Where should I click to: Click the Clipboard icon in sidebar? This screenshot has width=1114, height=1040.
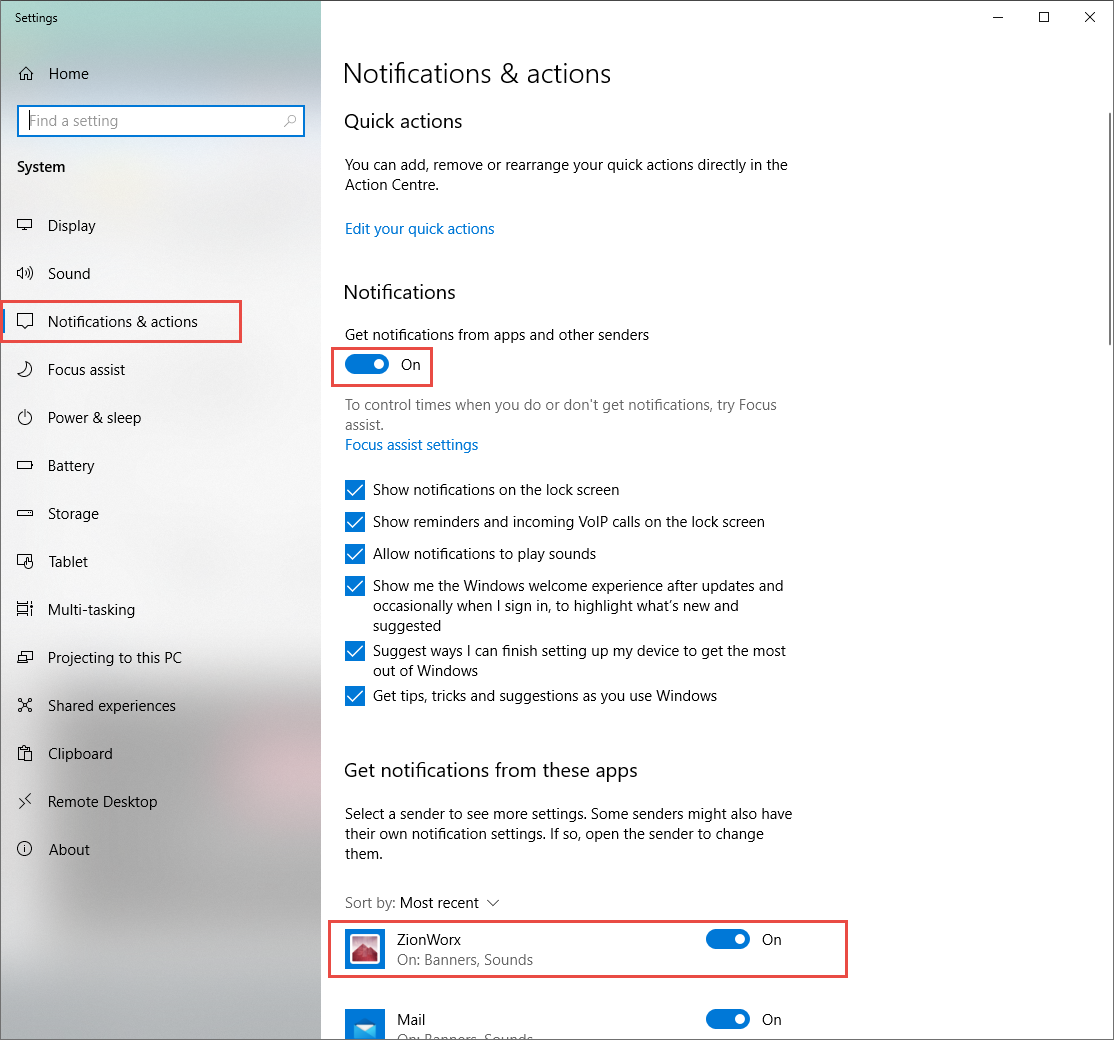pyautogui.click(x=25, y=753)
